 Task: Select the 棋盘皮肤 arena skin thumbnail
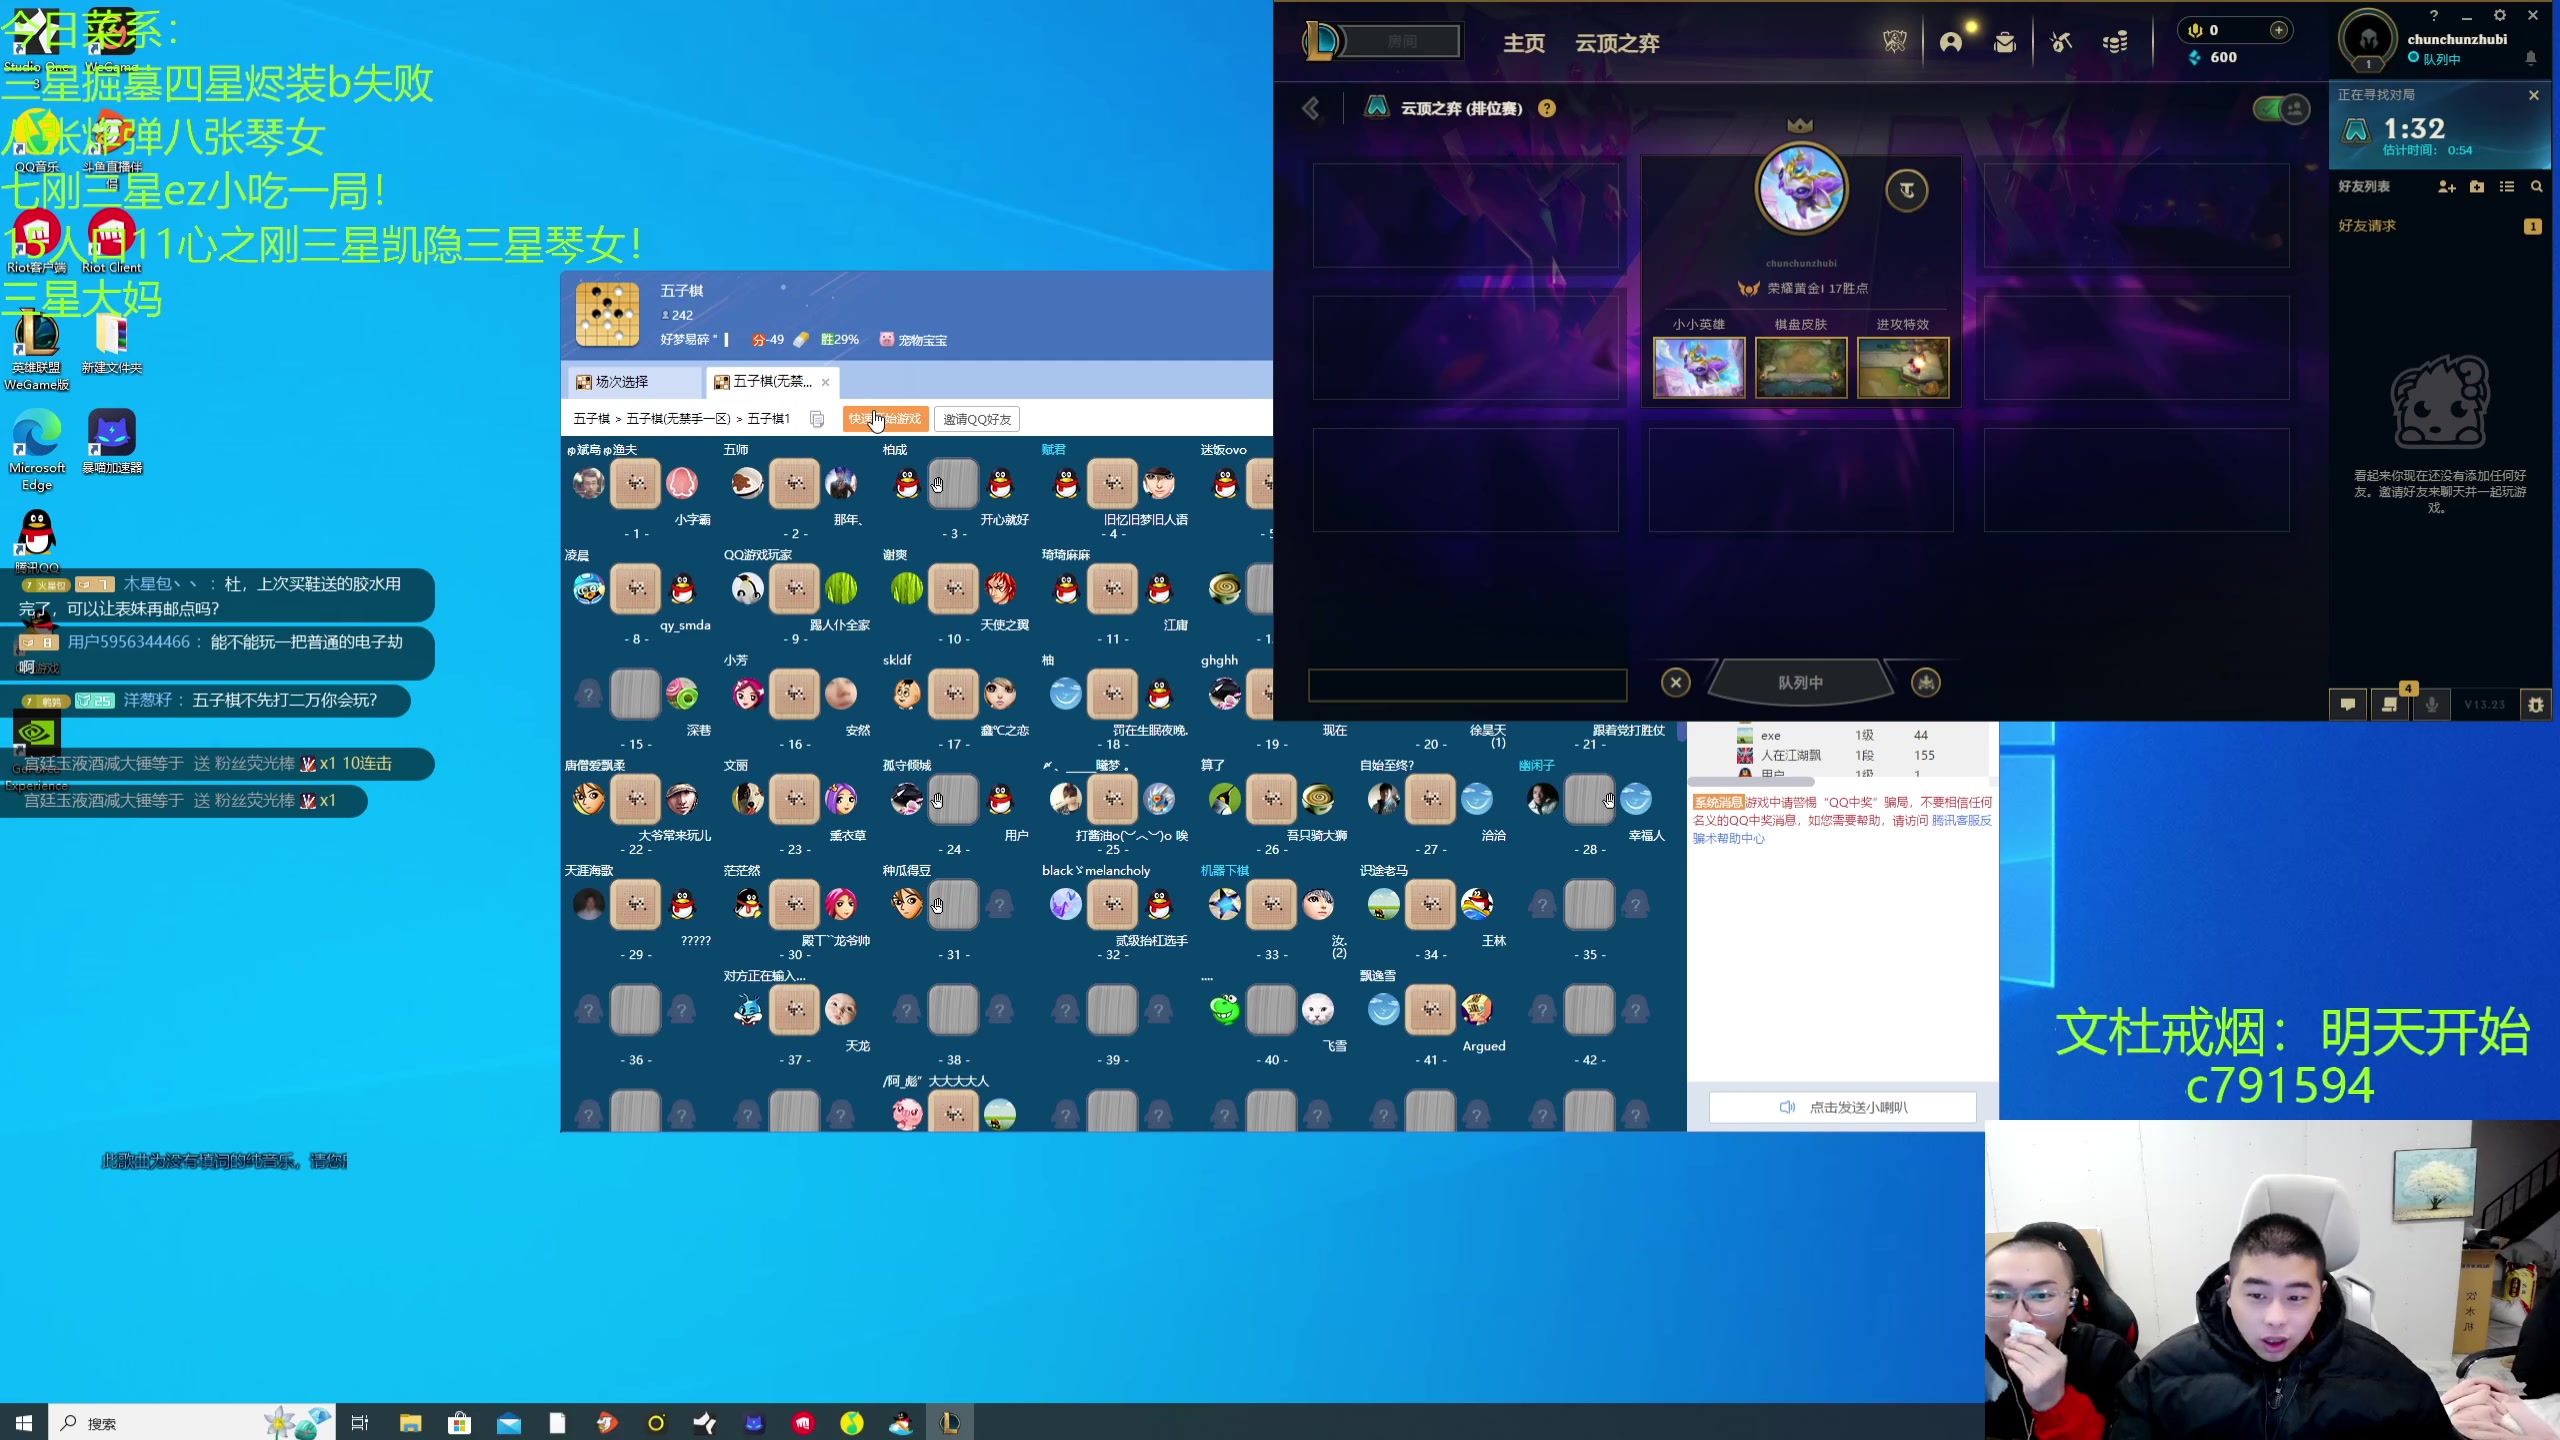[1801, 368]
